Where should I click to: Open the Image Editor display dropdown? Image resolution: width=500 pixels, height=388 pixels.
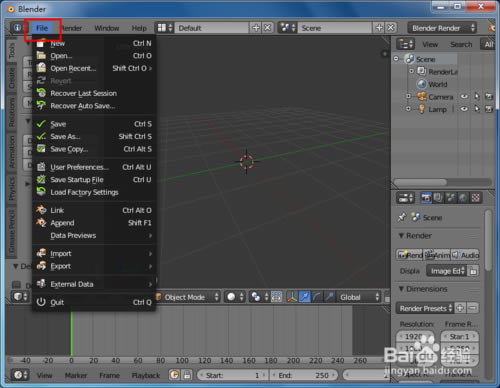click(447, 271)
